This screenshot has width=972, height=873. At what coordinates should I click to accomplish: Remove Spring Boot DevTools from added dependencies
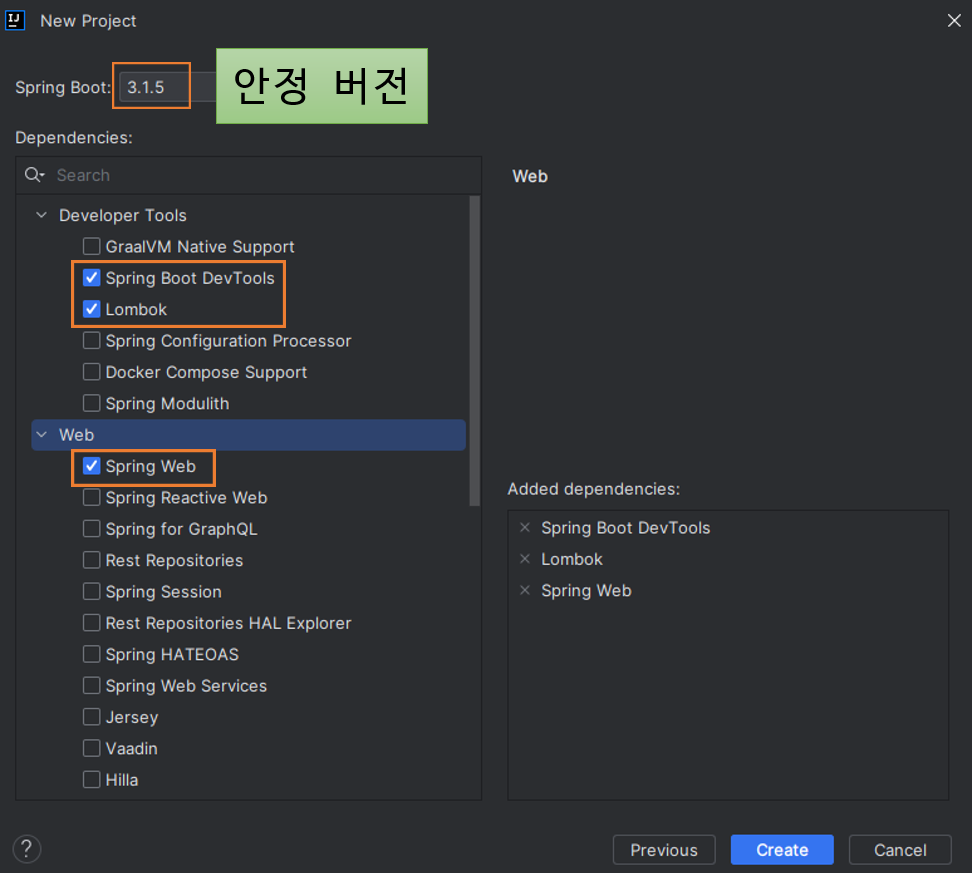click(x=524, y=528)
